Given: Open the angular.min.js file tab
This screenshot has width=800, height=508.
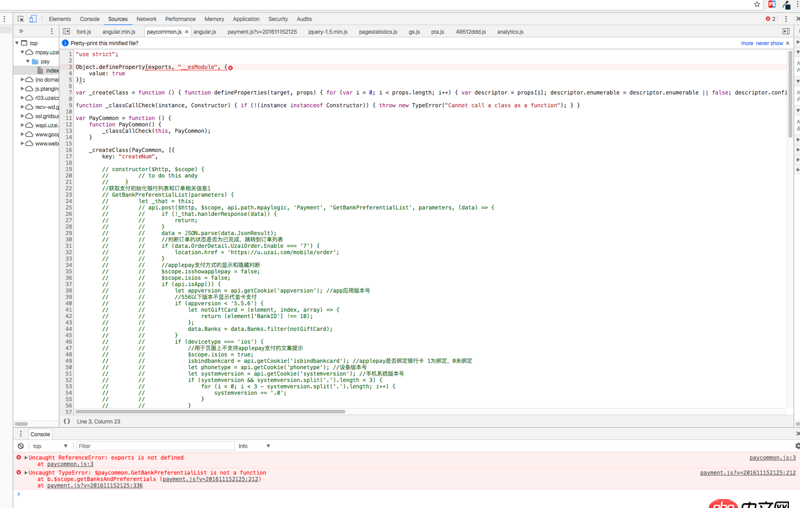Looking at the screenshot, I should click(x=119, y=32).
